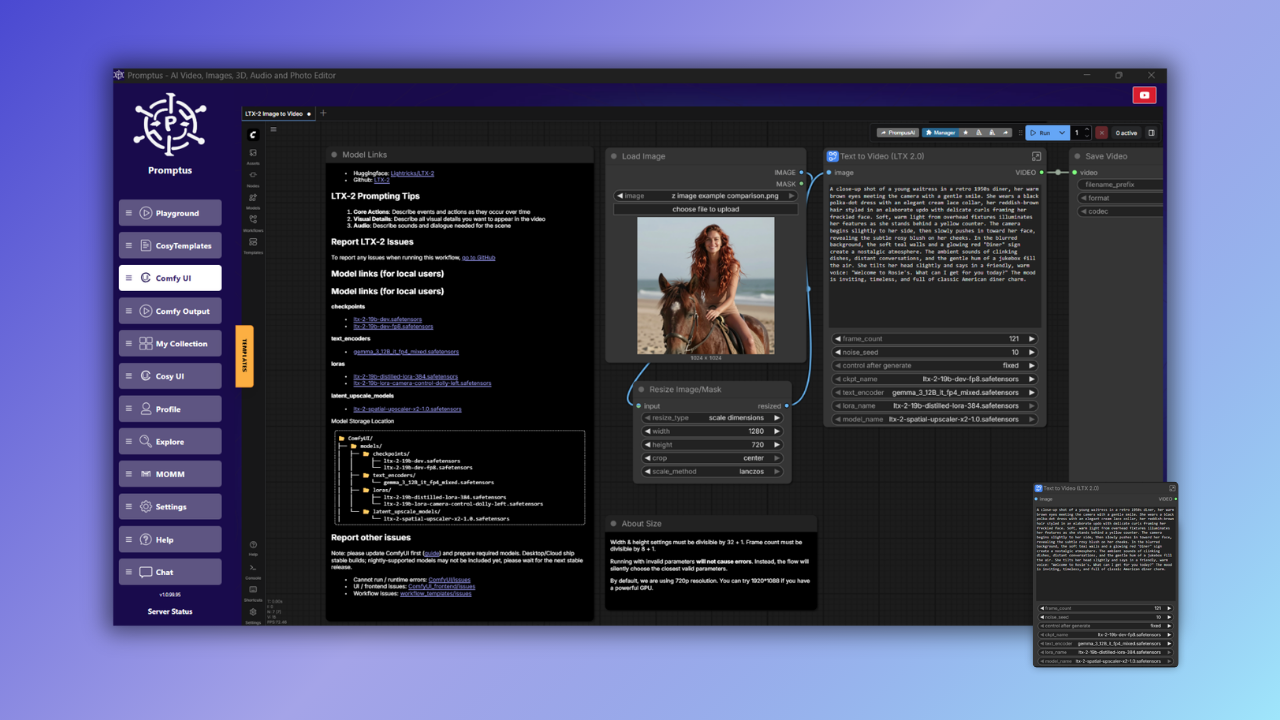Open the Shortcuts panel icon
The image size is (1280, 720).
tap(253, 591)
